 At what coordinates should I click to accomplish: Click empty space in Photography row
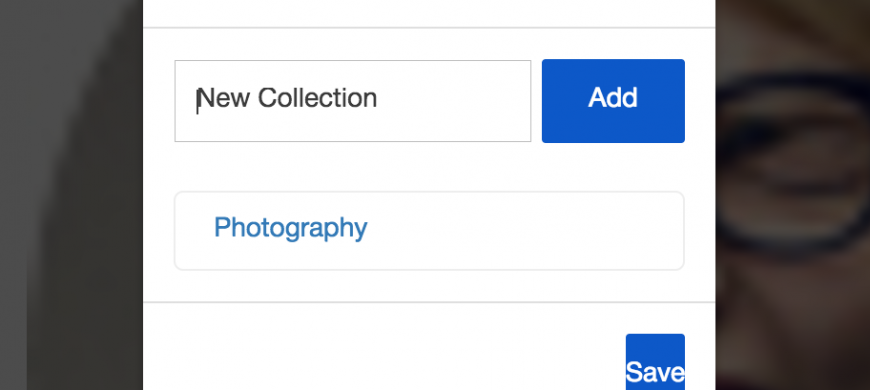524,231
